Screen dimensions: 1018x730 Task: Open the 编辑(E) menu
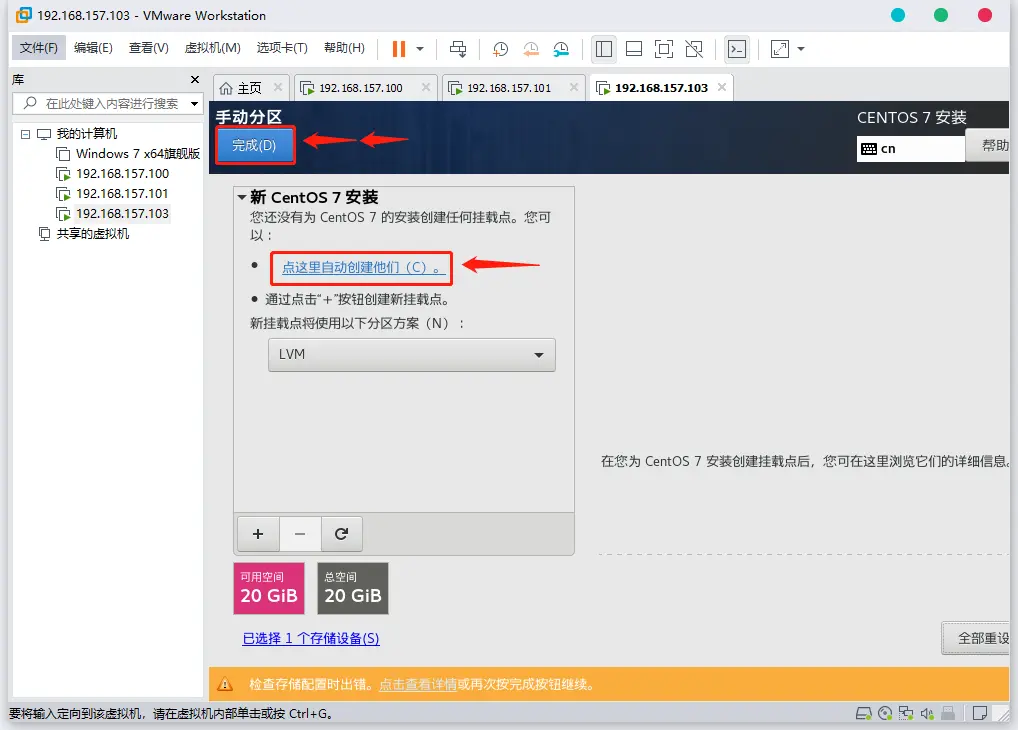point(93,47)
